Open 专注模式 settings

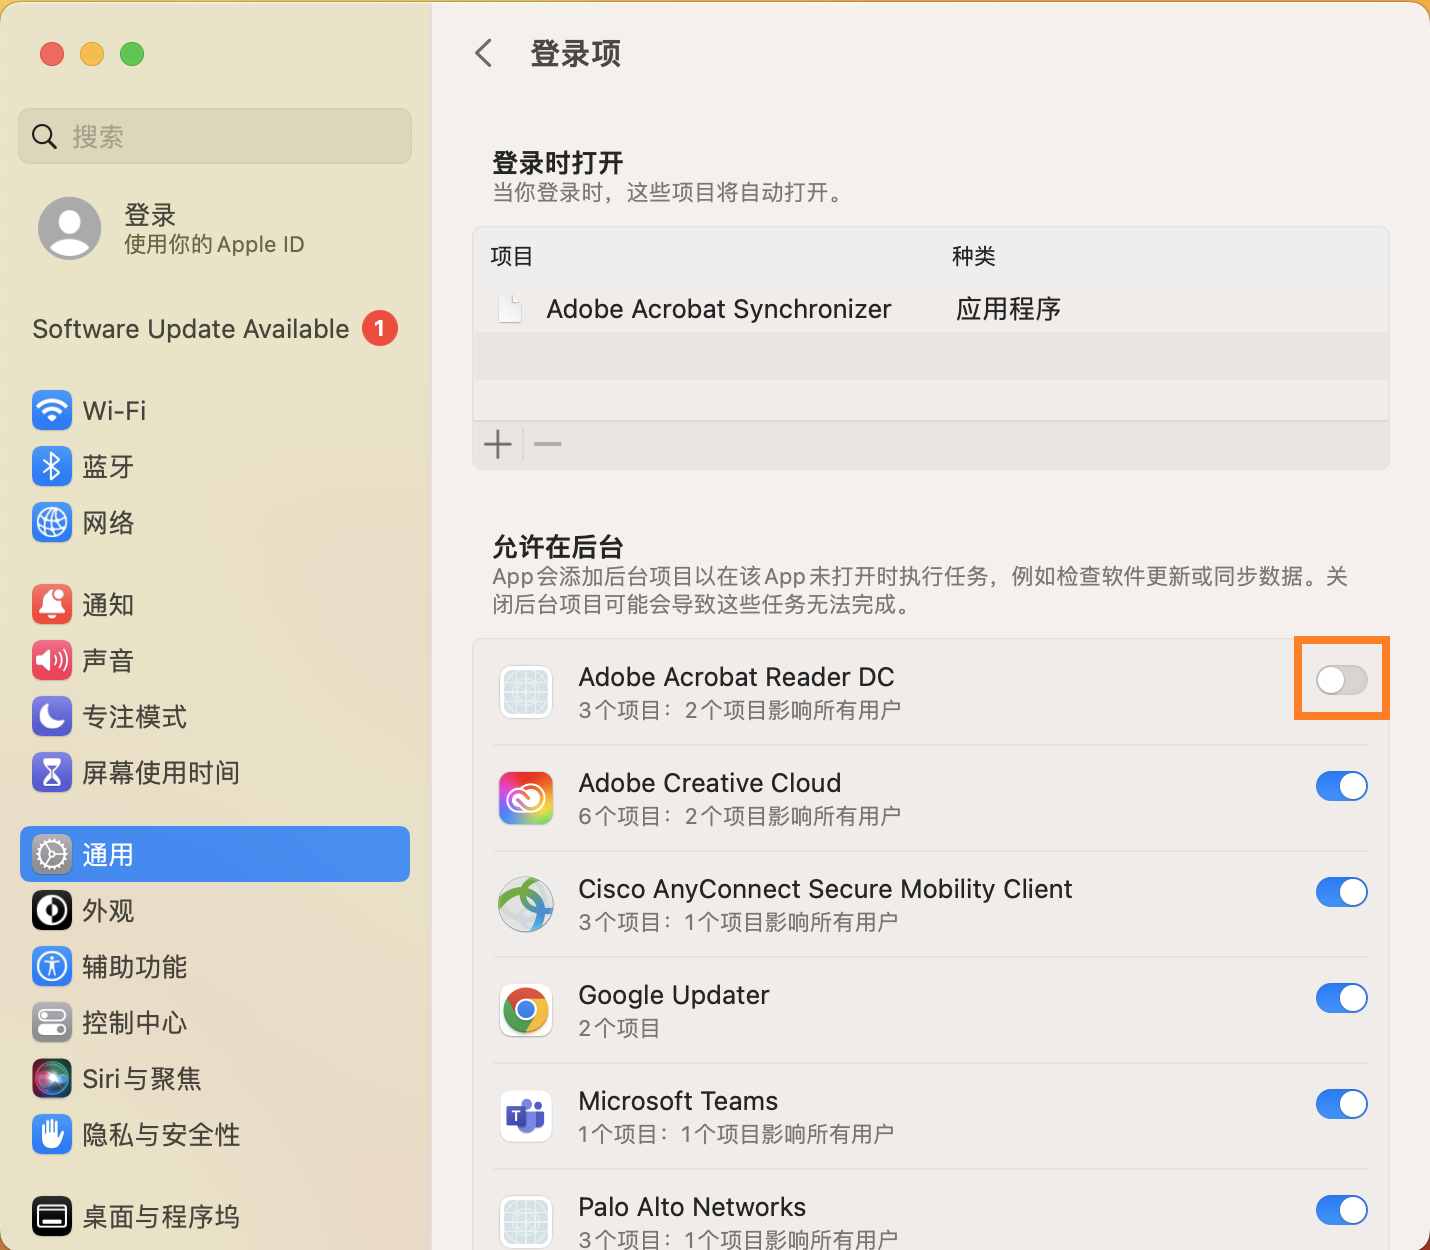click(134, 716)
